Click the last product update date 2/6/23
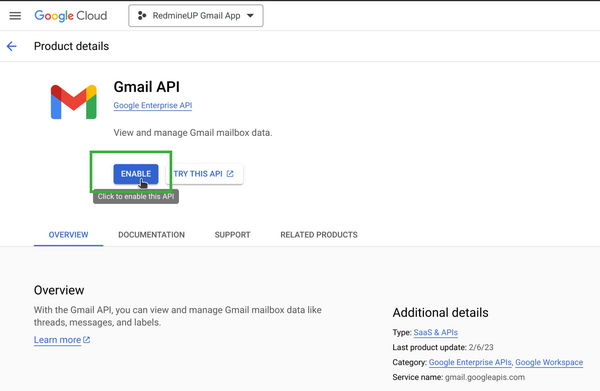 [x=481, y=347]
